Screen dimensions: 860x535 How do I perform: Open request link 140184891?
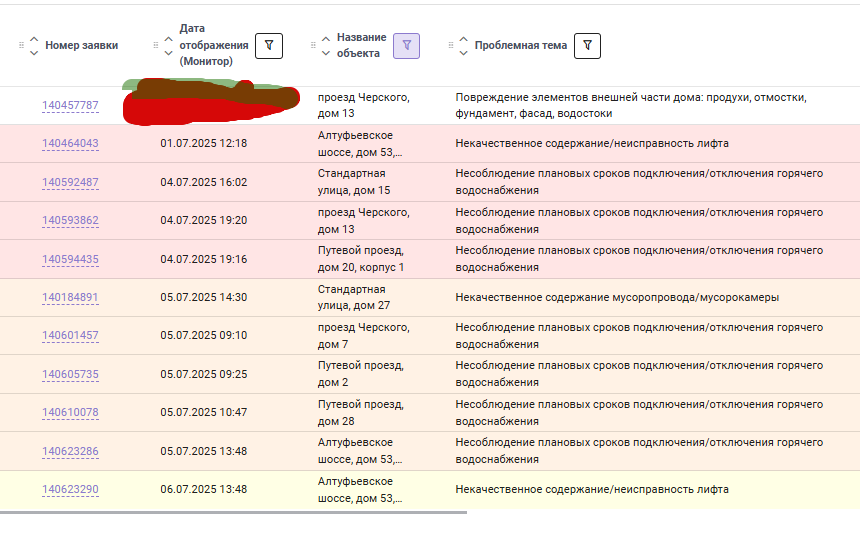click(70, 297)
